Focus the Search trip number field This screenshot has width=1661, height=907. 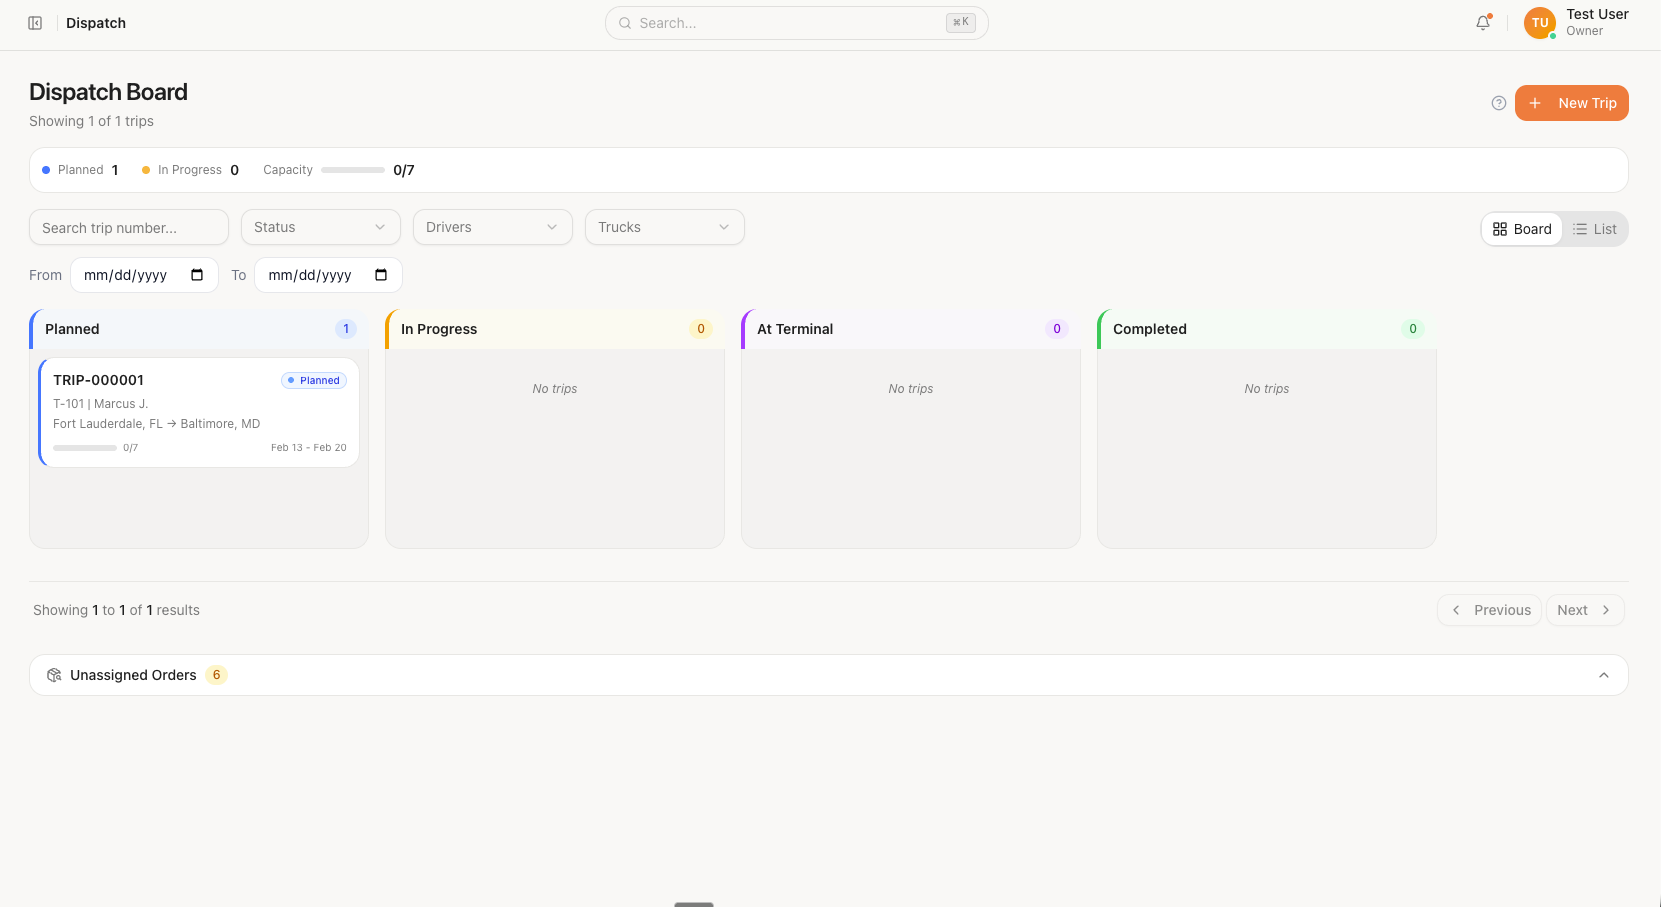[x=129, y=227]
